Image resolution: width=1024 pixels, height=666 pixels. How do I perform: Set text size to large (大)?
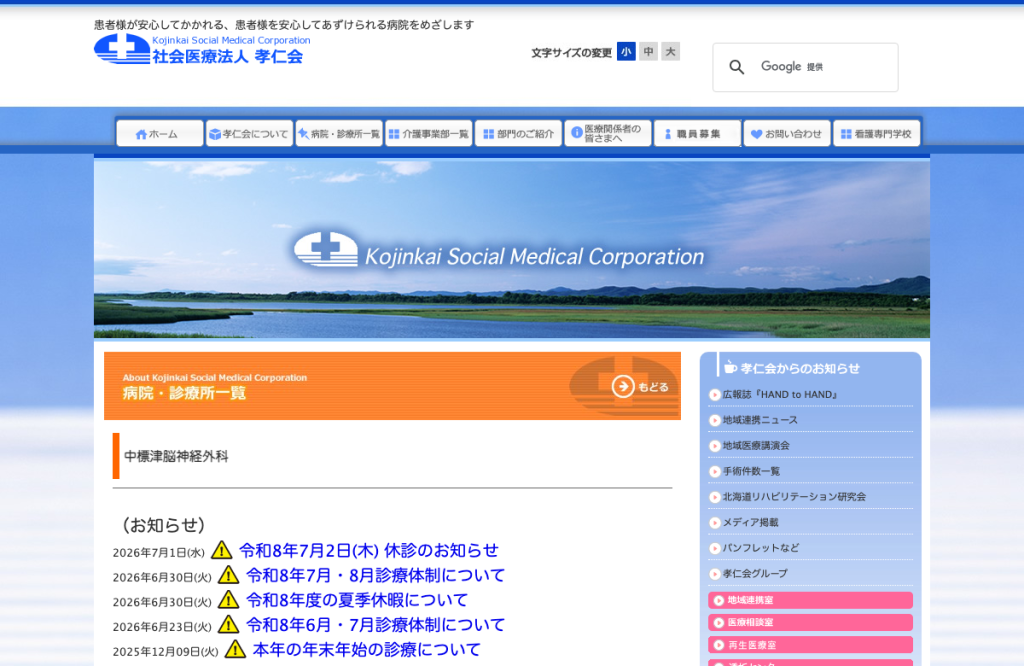tap(670, 52)
